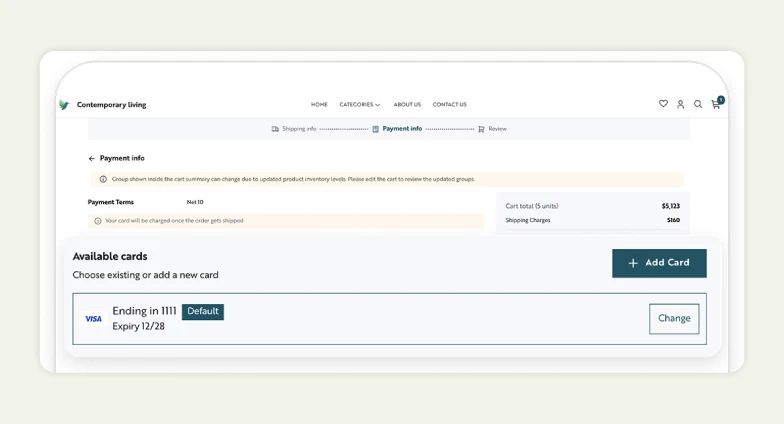784x424 pixels.
Task: Click Choose existing or add a new card
Action: click(x=146, y=275)
